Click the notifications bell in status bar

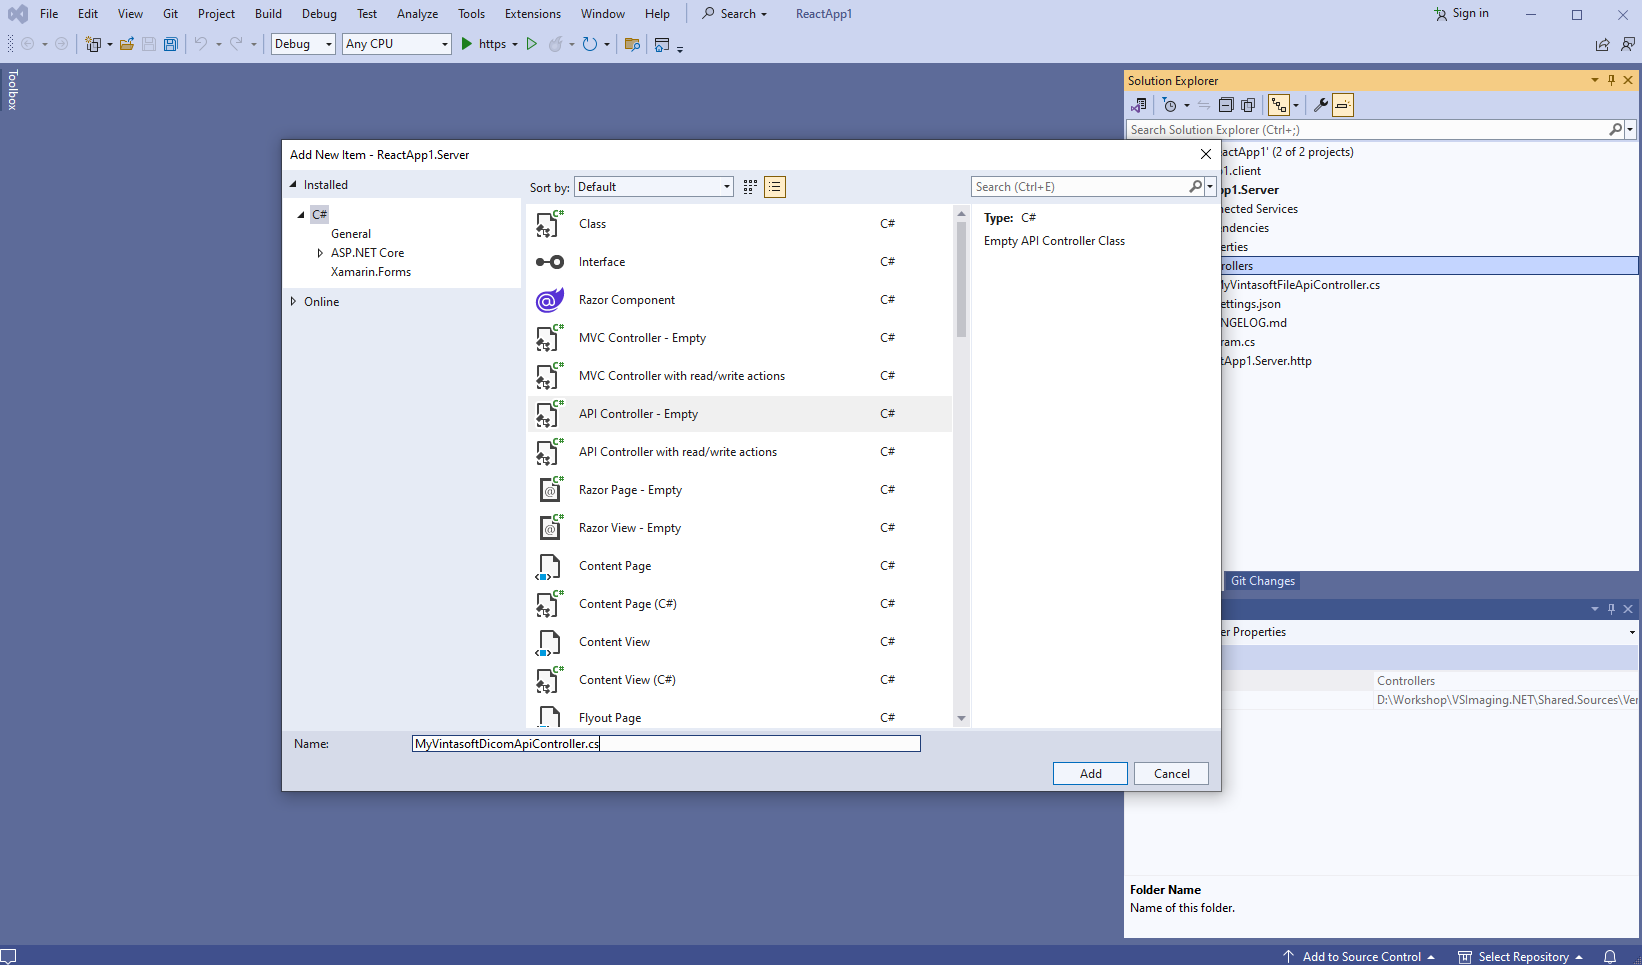pyautogui.click(x=1610, y=956)
